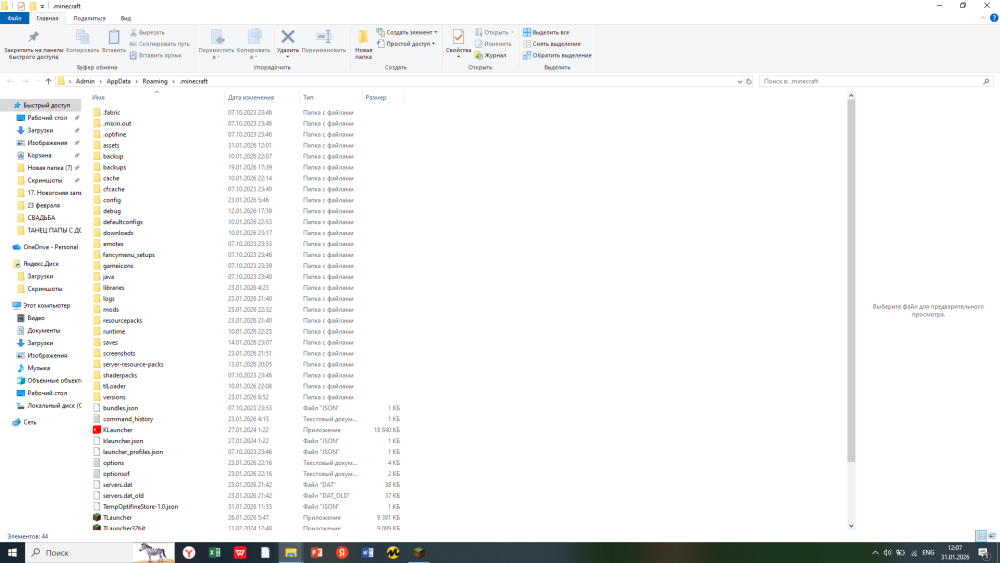Select the mods folder

point(110,310)
